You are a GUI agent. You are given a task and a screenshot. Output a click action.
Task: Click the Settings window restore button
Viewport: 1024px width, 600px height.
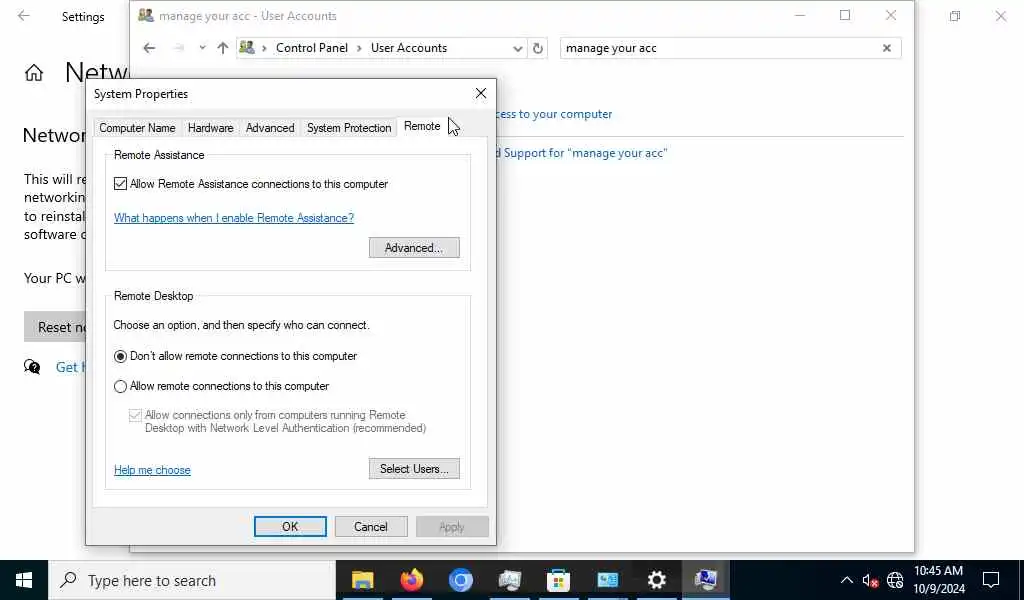[x=955, y=16]
